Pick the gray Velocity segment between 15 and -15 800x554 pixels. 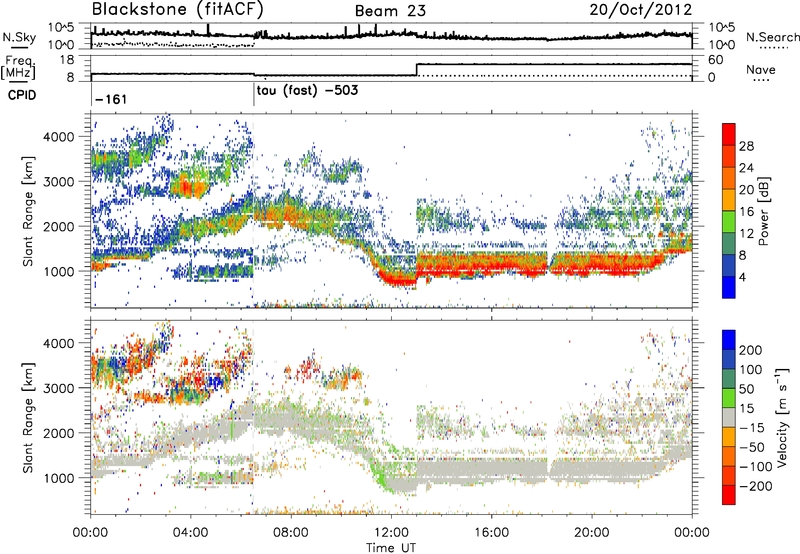(x=729, y=418)
